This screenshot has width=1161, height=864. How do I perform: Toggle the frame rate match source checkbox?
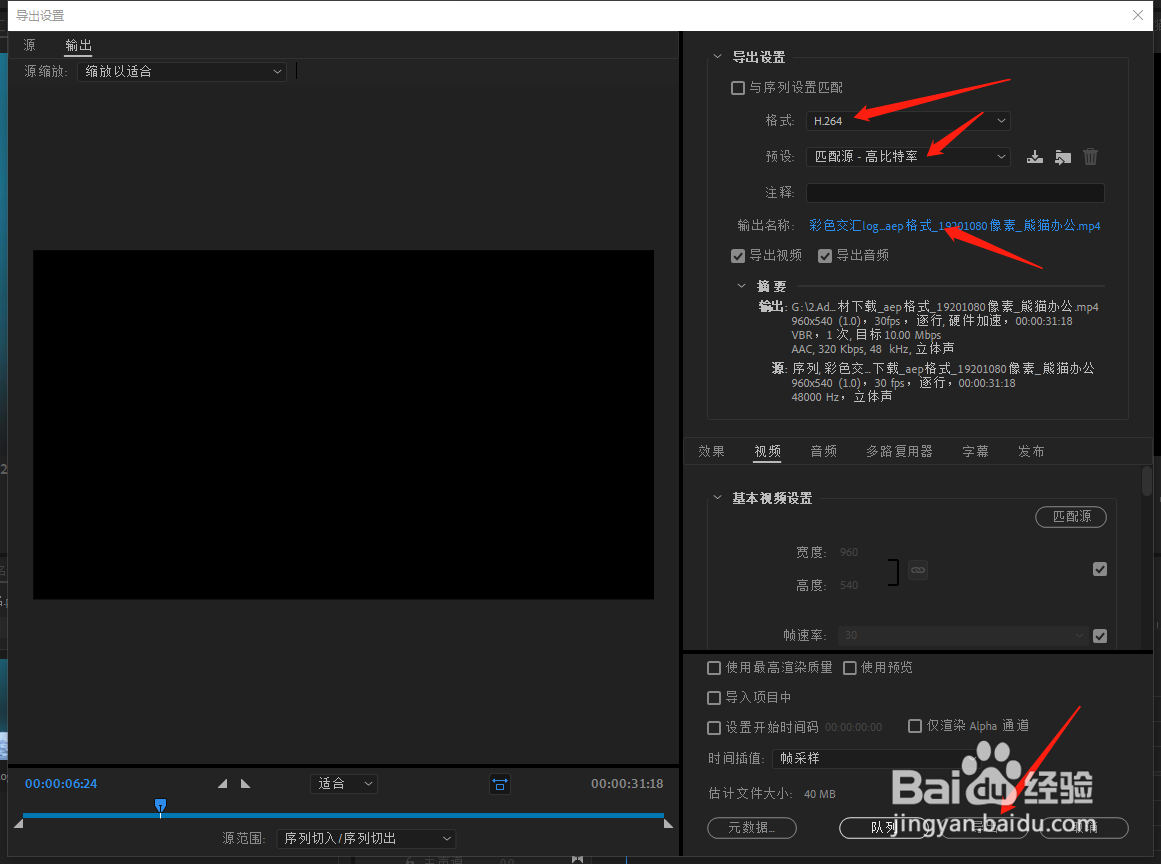1100,636
